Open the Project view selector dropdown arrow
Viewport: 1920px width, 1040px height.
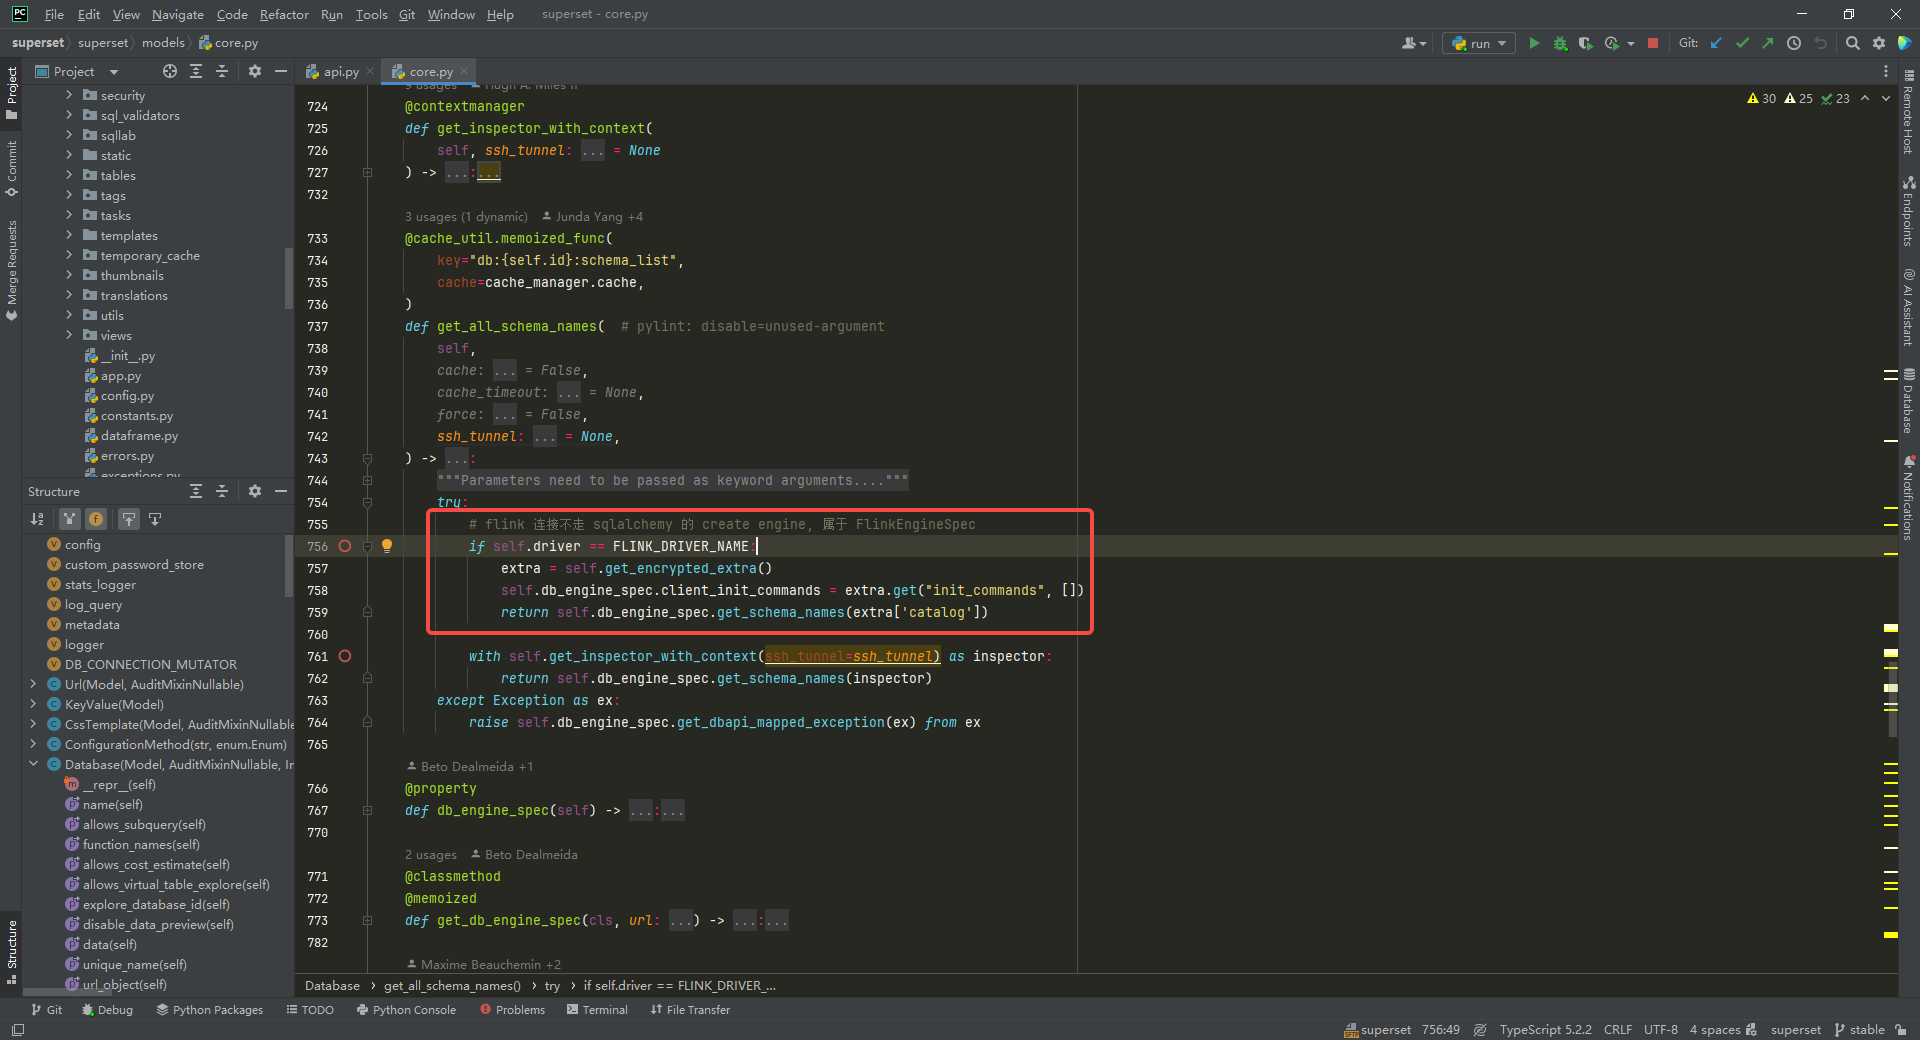(114, 72)
